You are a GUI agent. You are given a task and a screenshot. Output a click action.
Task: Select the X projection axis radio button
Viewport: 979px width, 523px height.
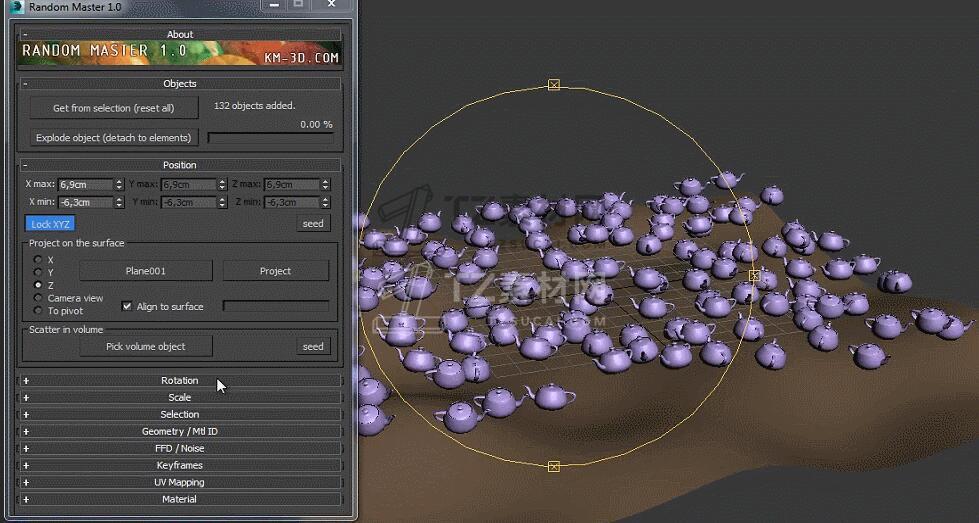coord(38,260)
